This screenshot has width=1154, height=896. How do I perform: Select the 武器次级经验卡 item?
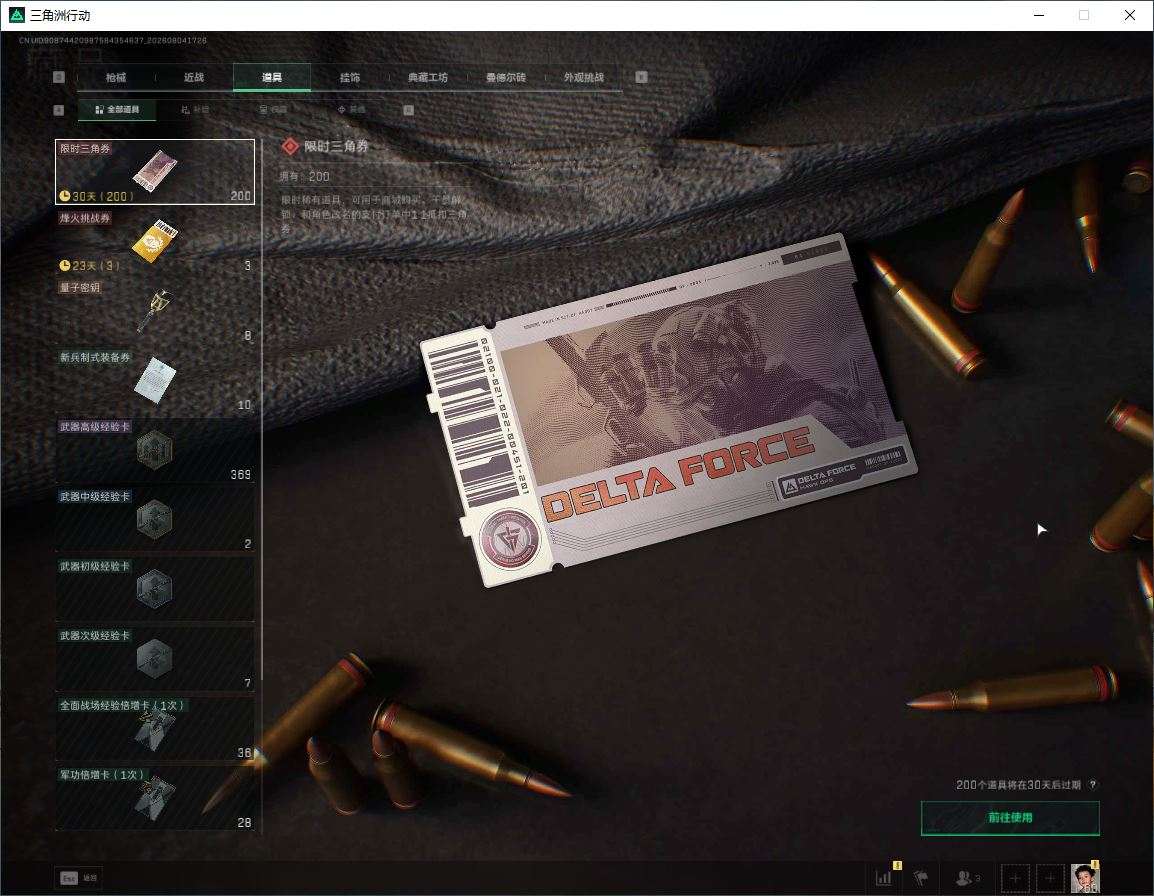pos(155,659)
